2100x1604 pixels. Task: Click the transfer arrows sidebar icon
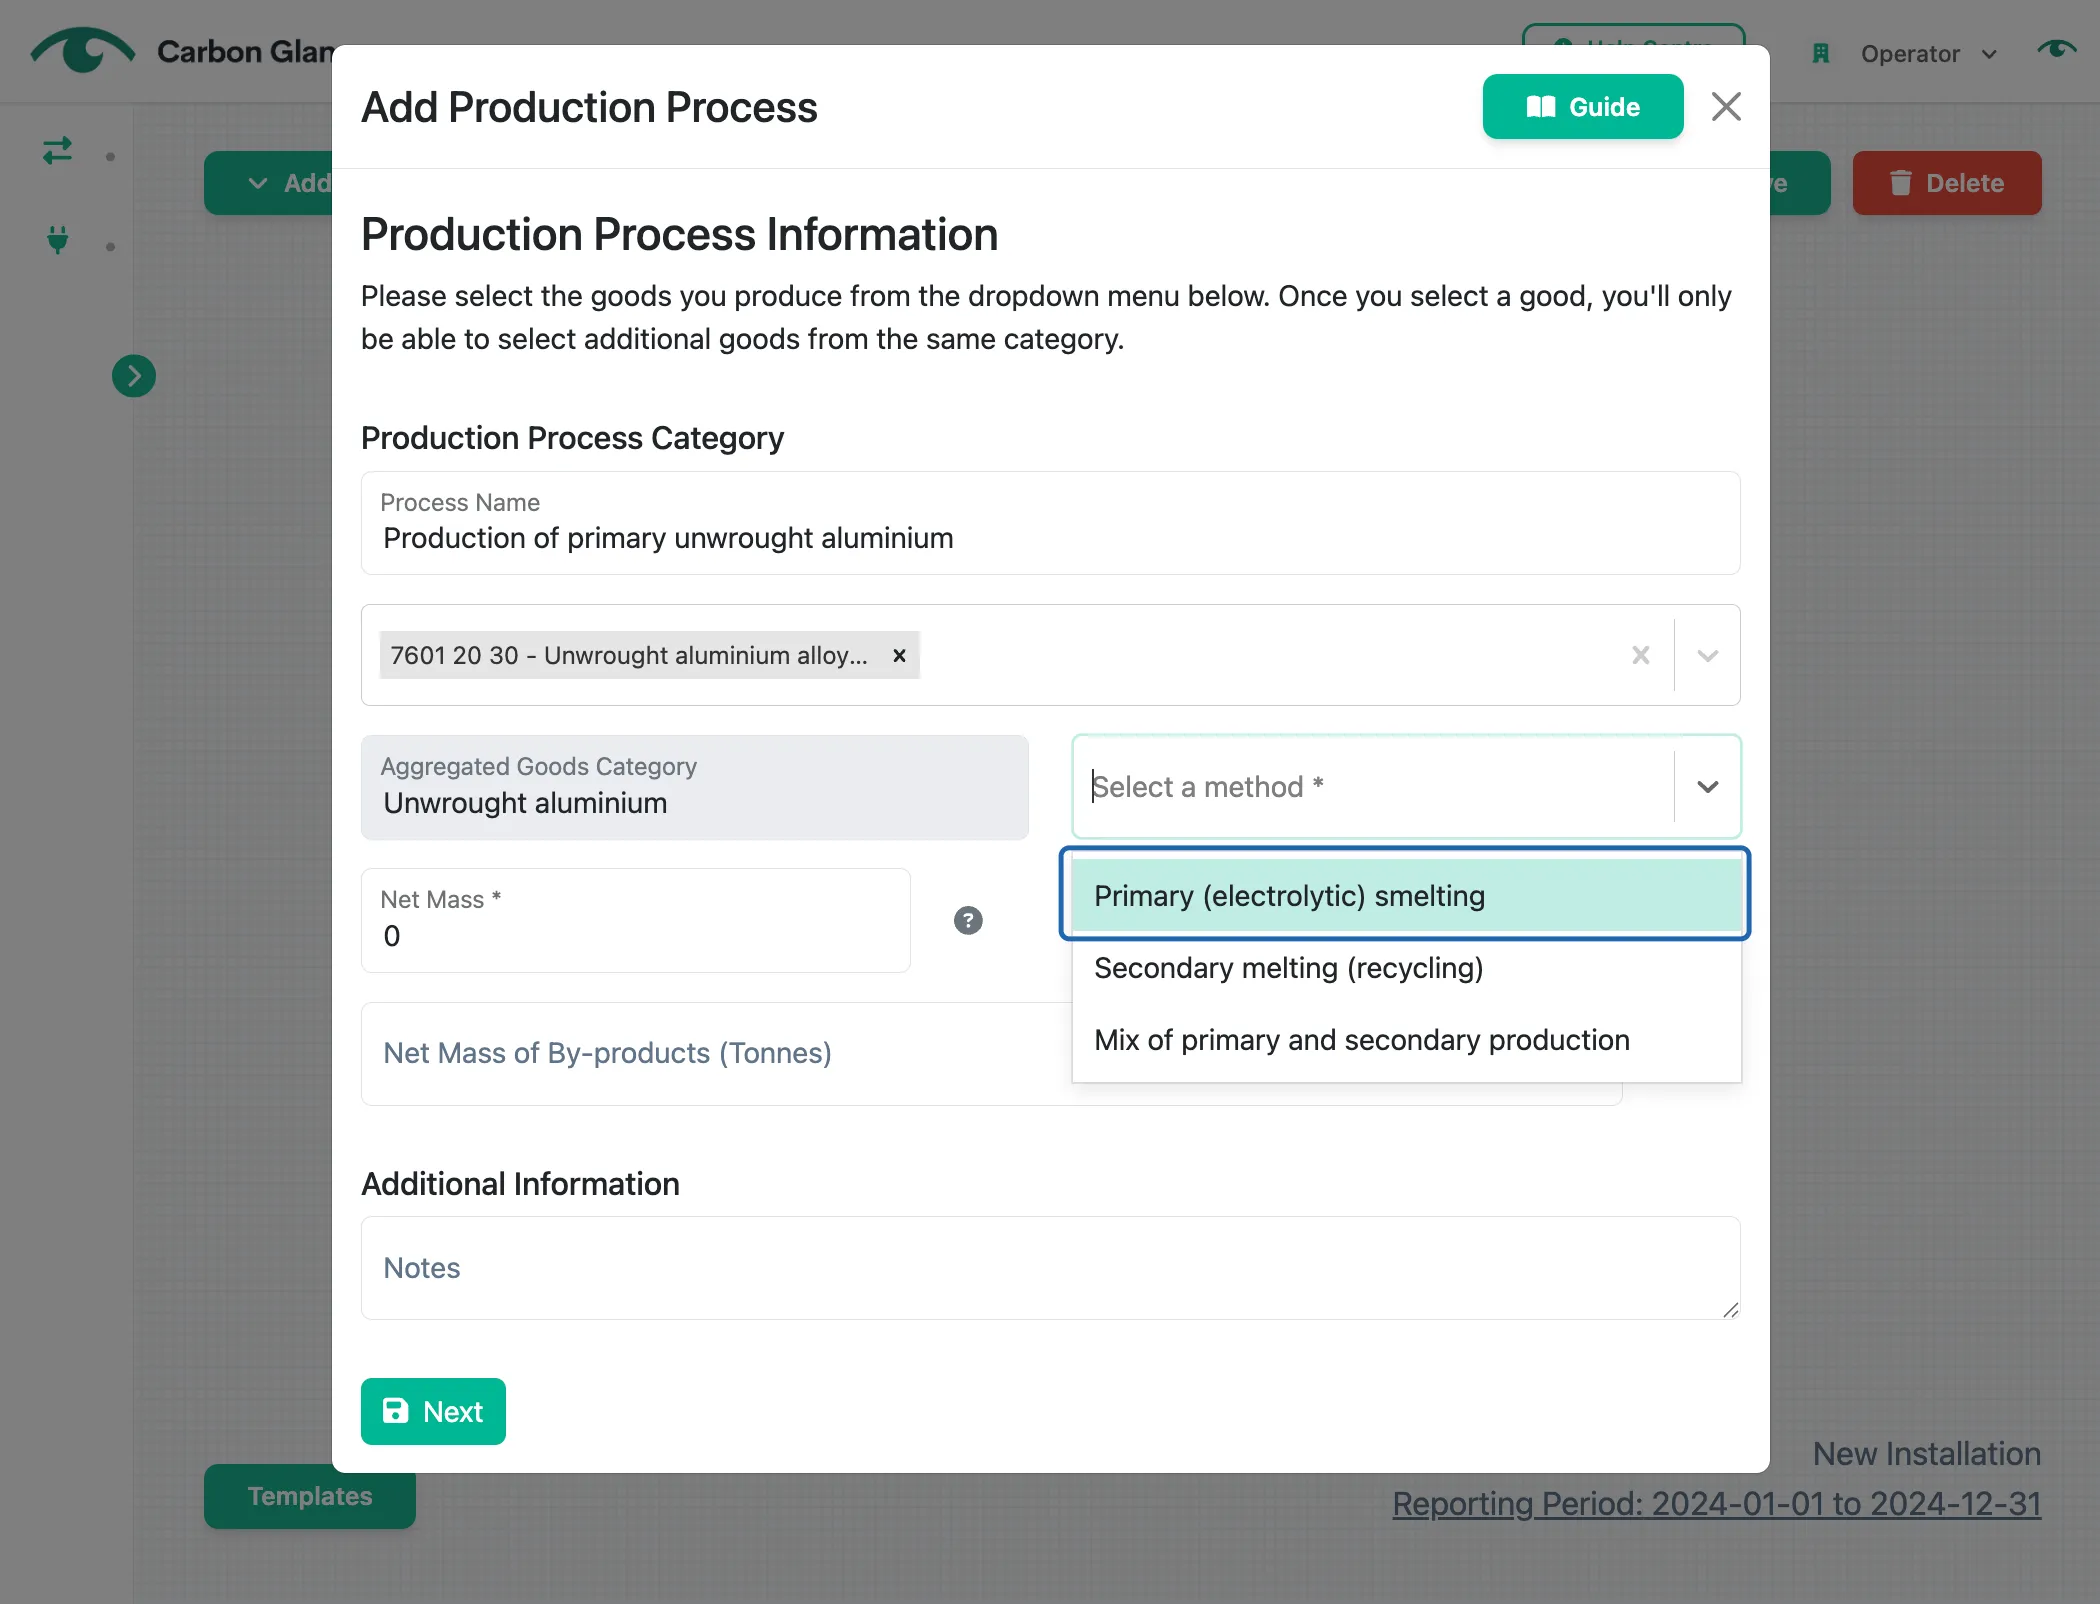(x=58, y=151)
